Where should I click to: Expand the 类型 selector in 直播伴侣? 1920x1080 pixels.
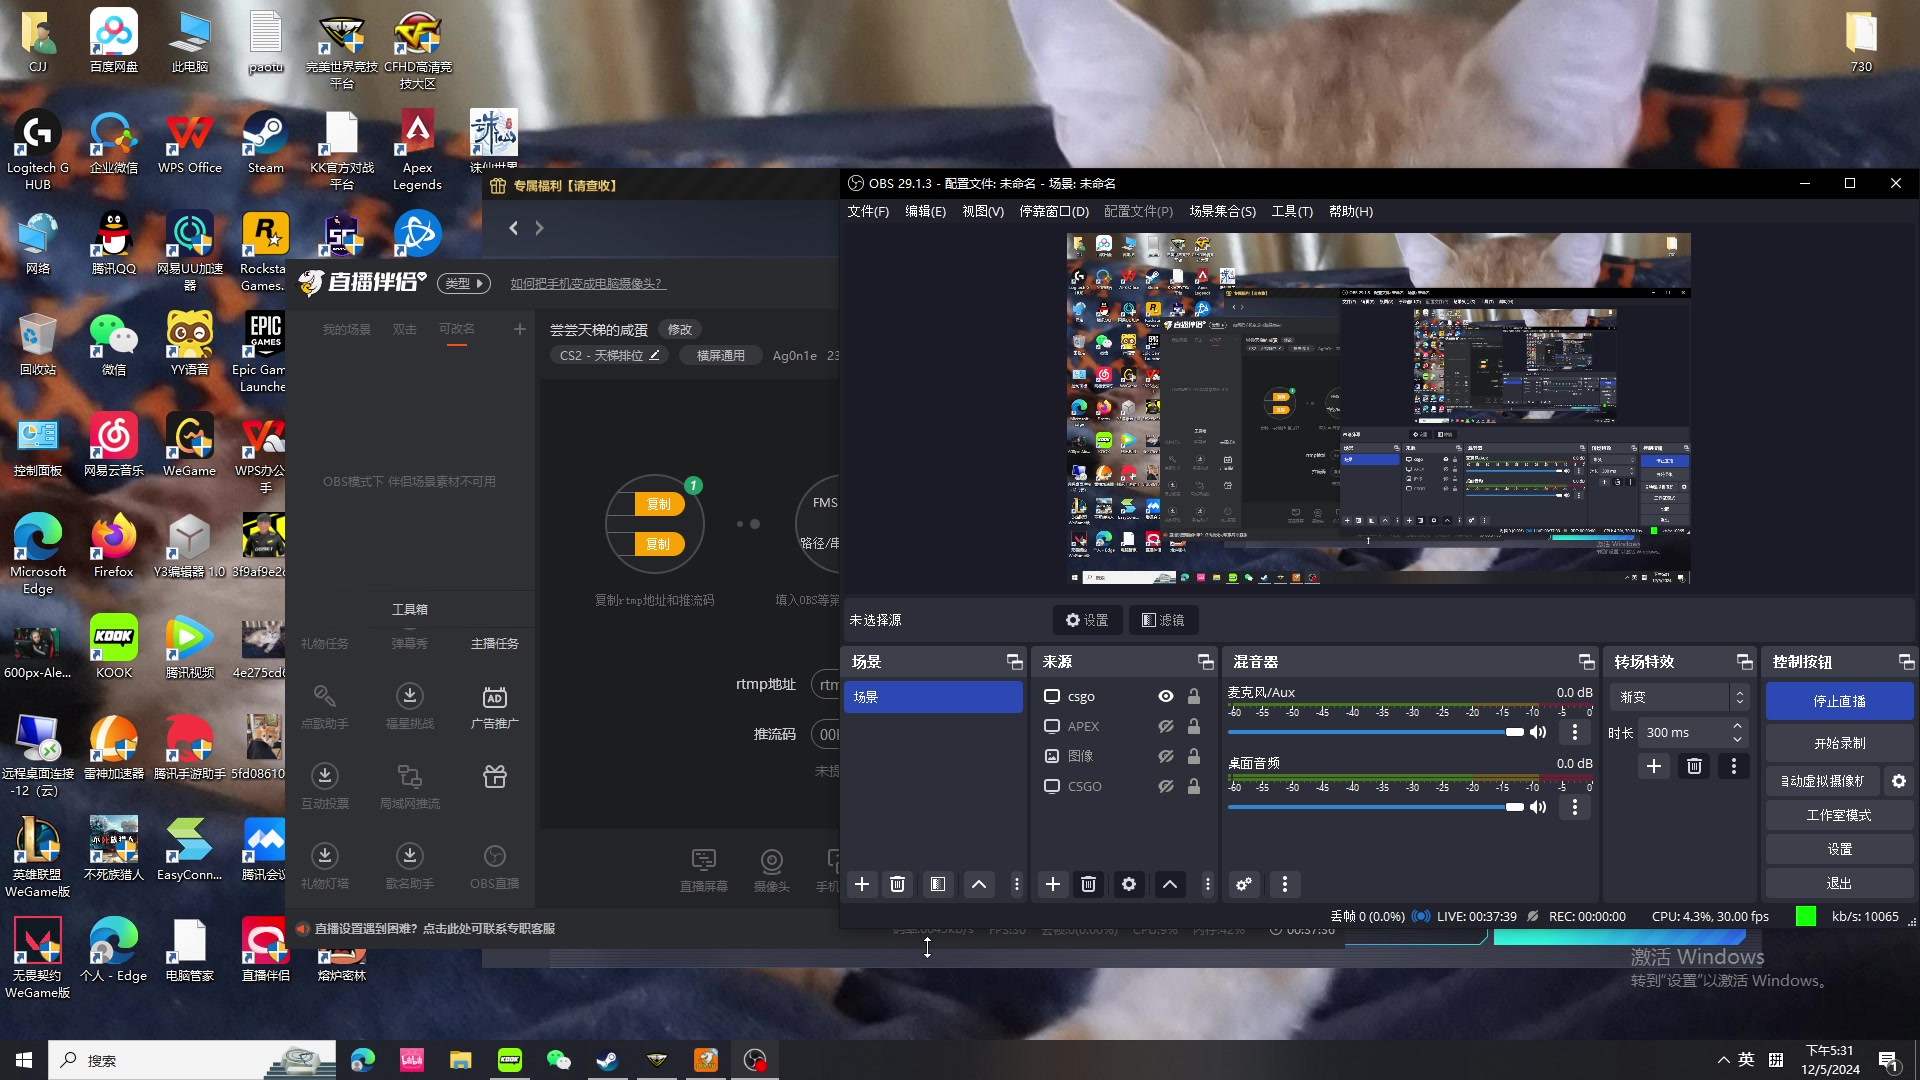[464, 283]
